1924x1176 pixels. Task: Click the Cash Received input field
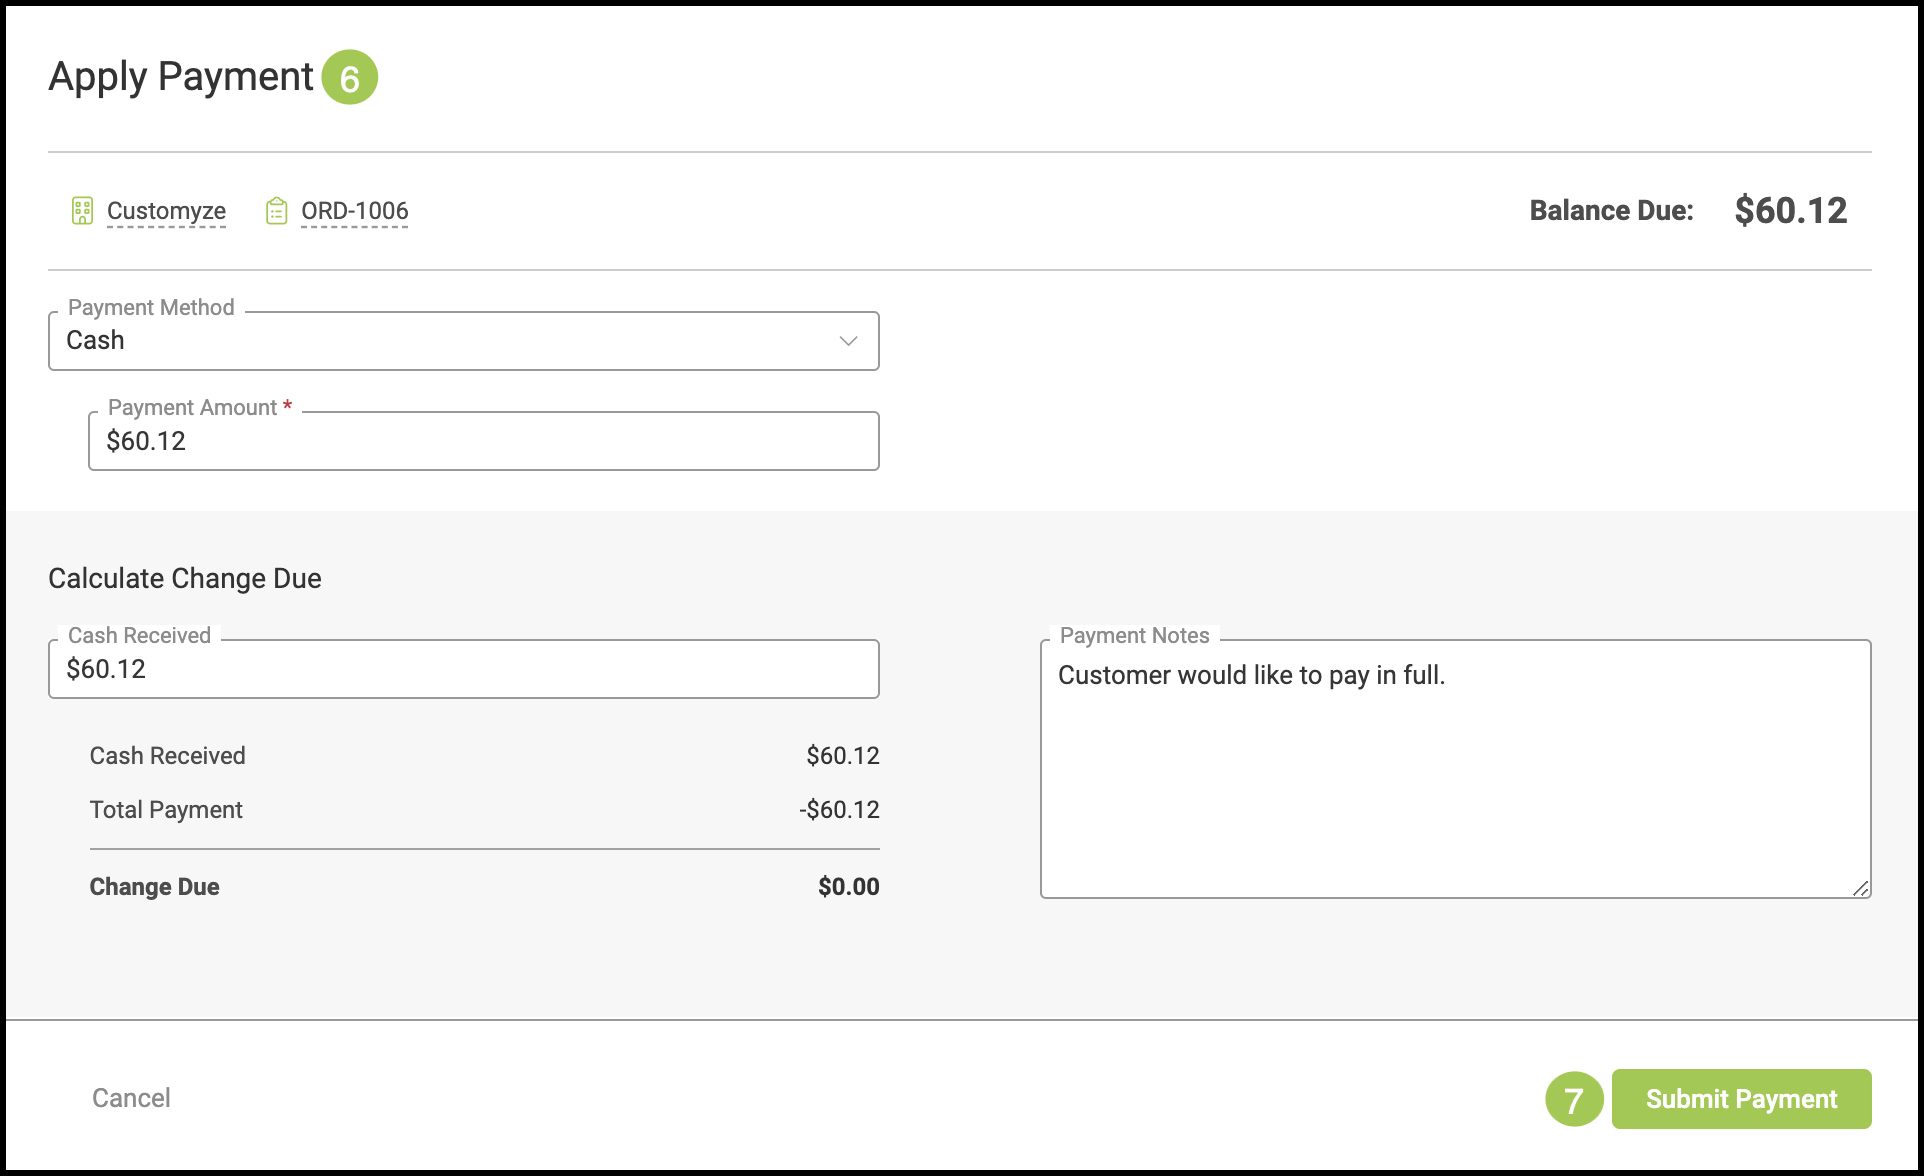tap(463, 669)
